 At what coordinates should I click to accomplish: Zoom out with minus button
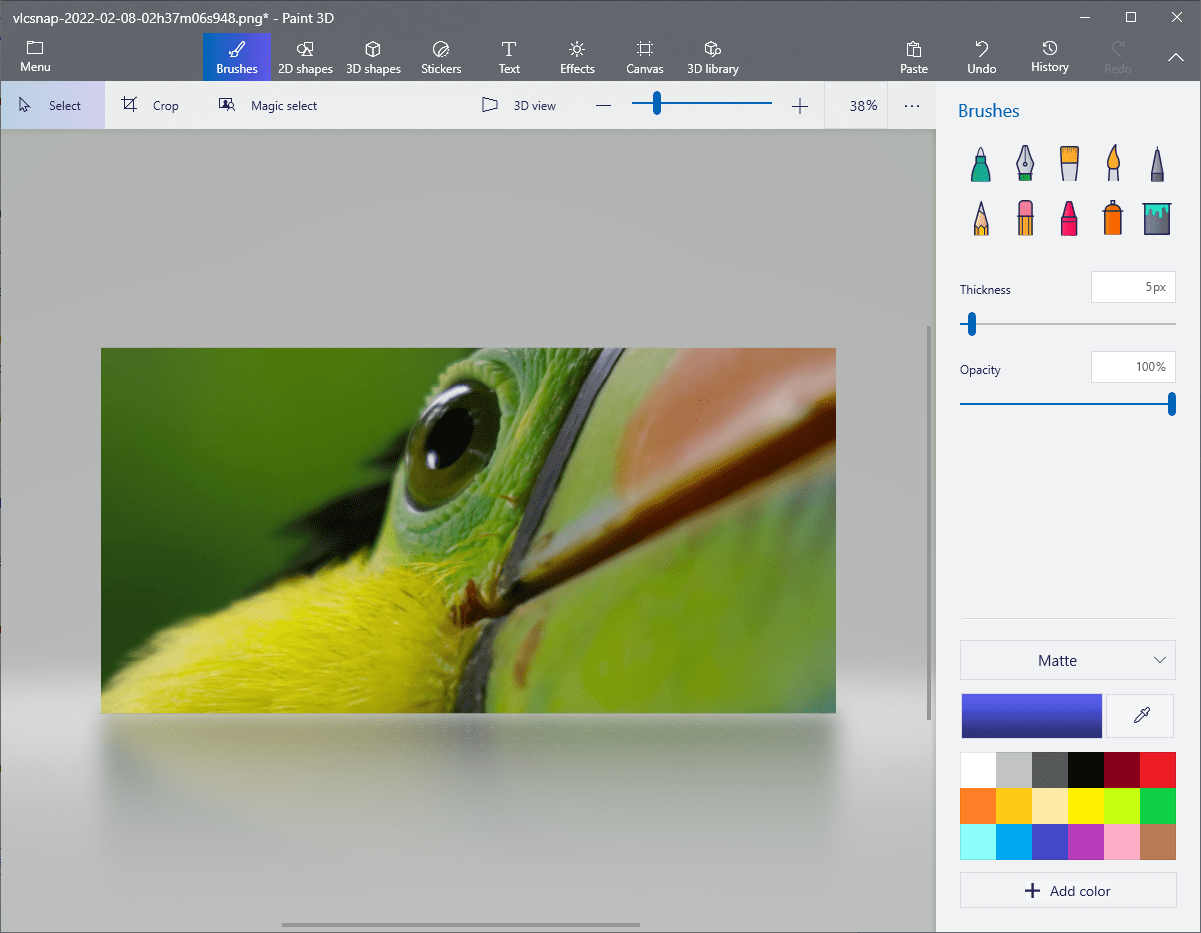[603, 105]
